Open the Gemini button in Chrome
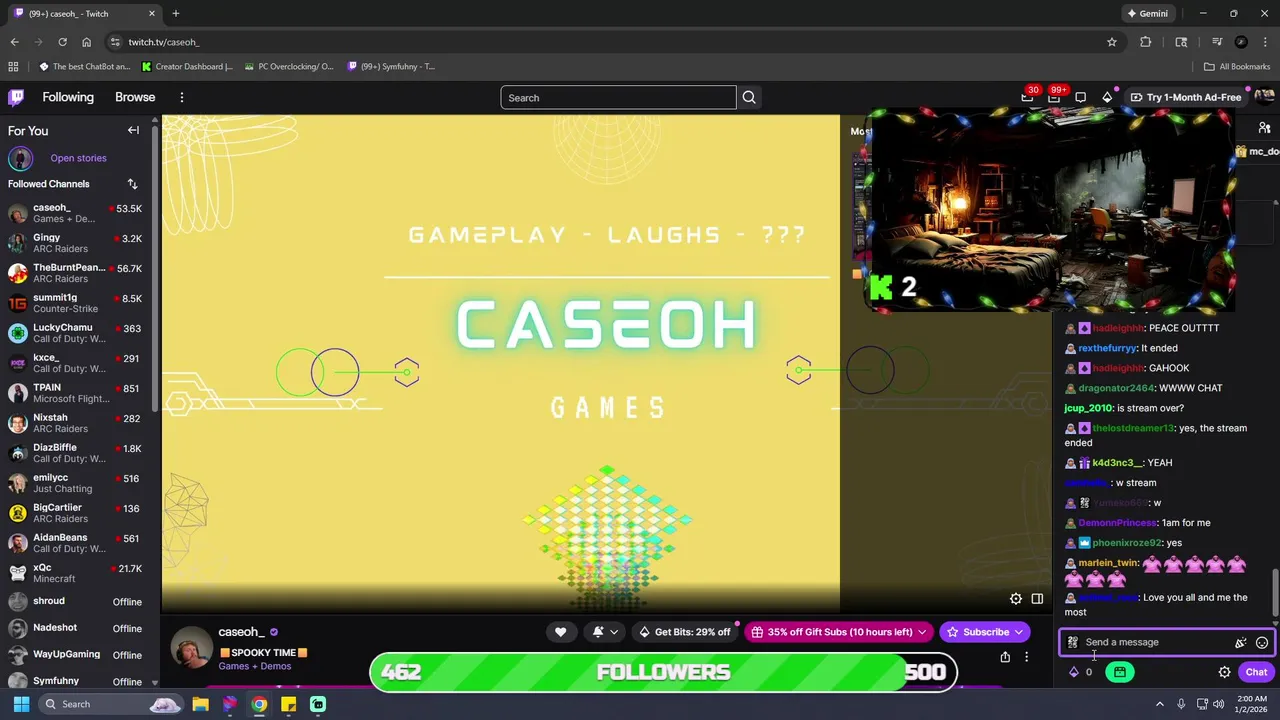1280x720 pixels. point(1147,14)
